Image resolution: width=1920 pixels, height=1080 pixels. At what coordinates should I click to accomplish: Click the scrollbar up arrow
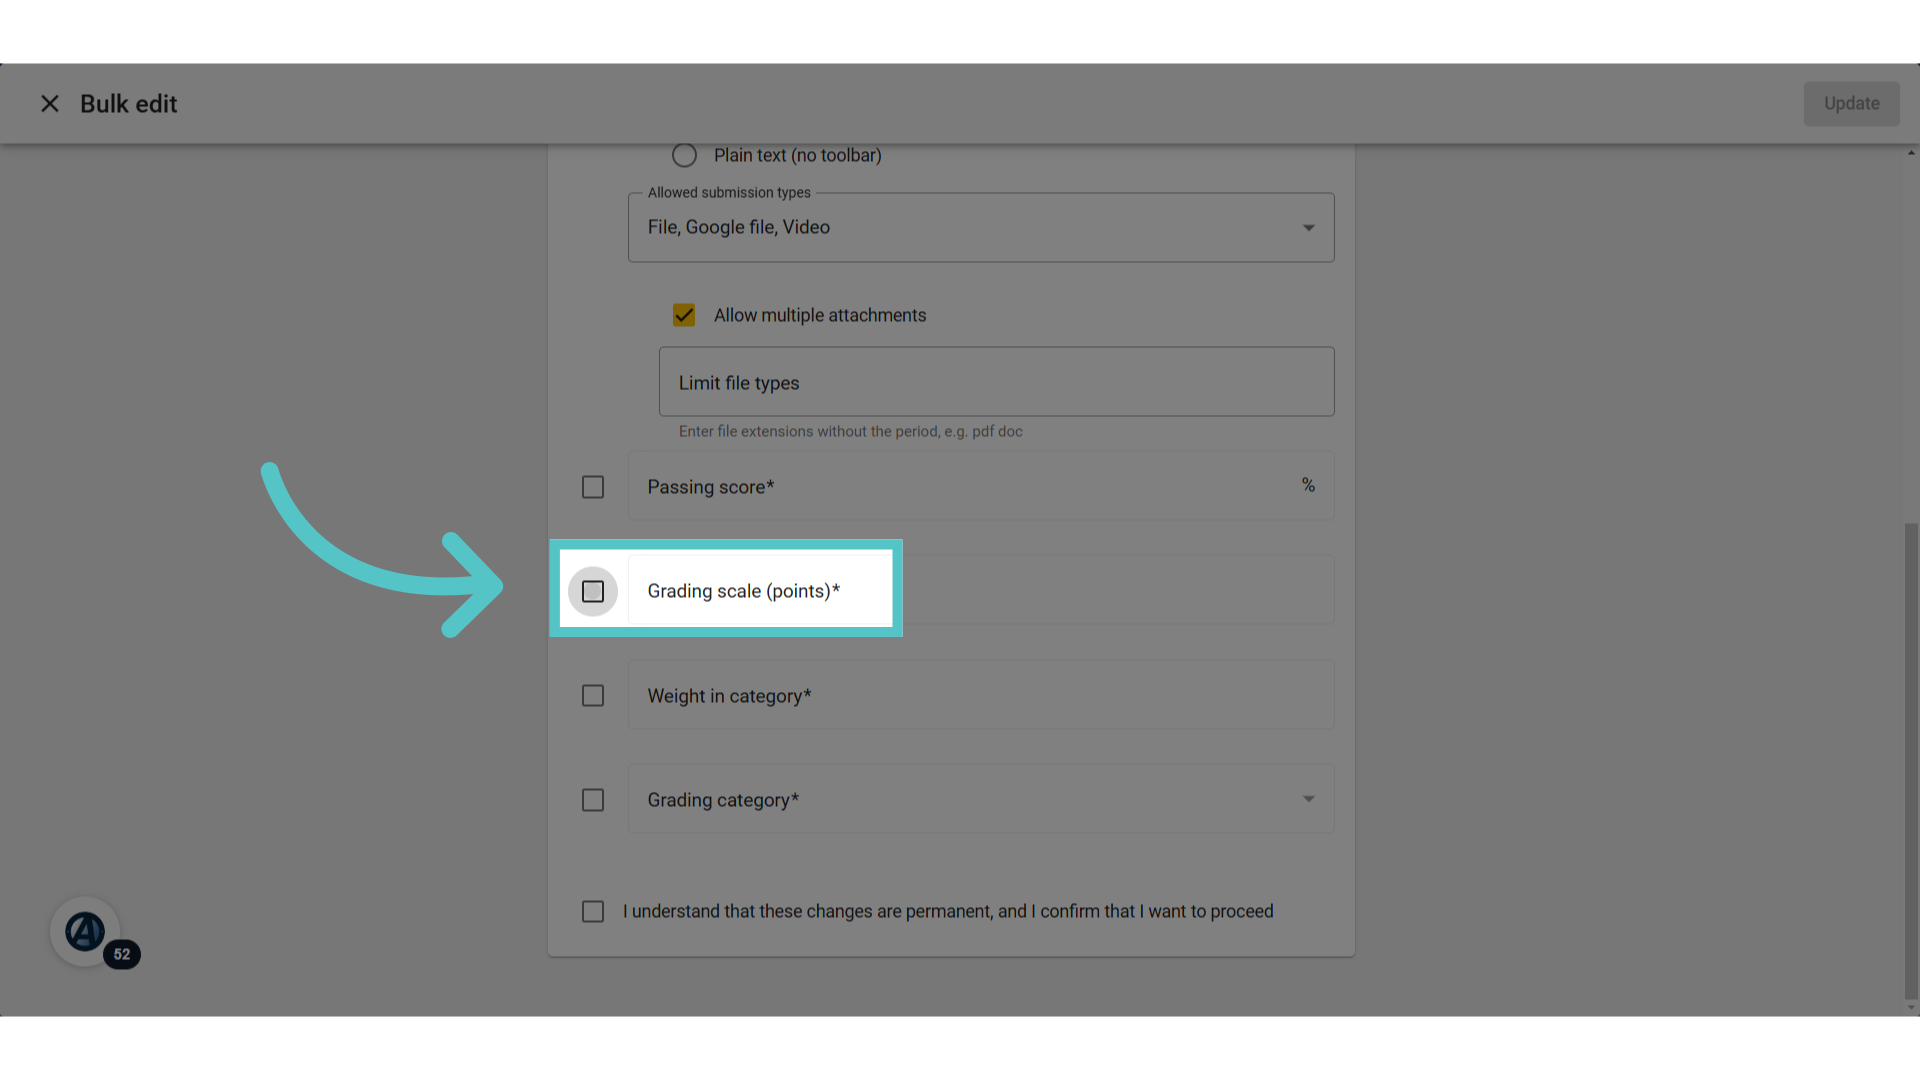(1911, 153)
